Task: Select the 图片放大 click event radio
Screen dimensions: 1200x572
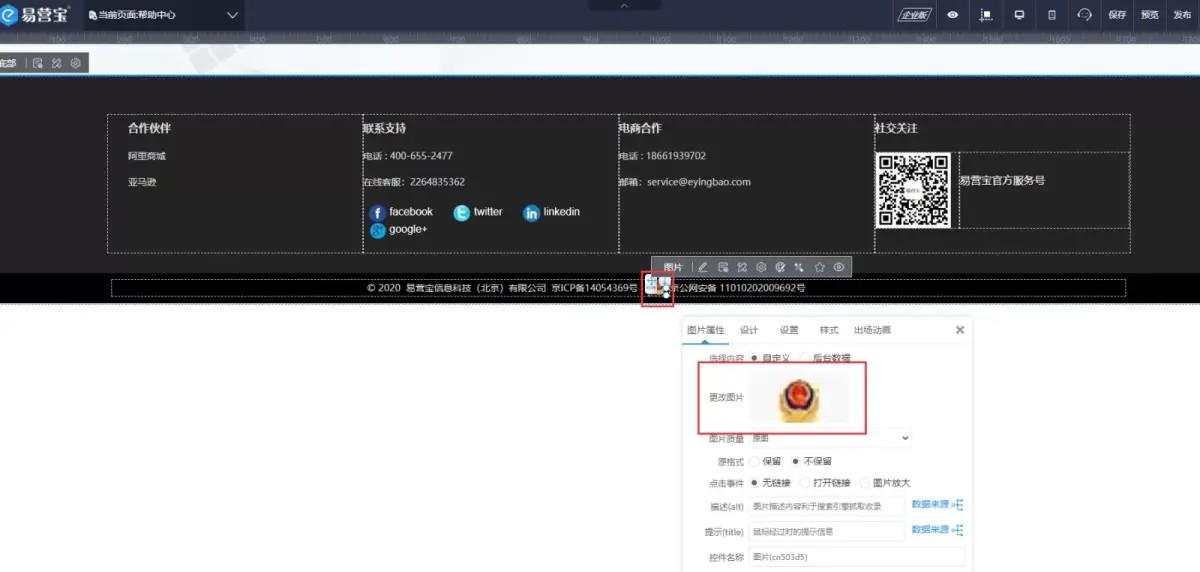Action: click(x=865, y=483)
